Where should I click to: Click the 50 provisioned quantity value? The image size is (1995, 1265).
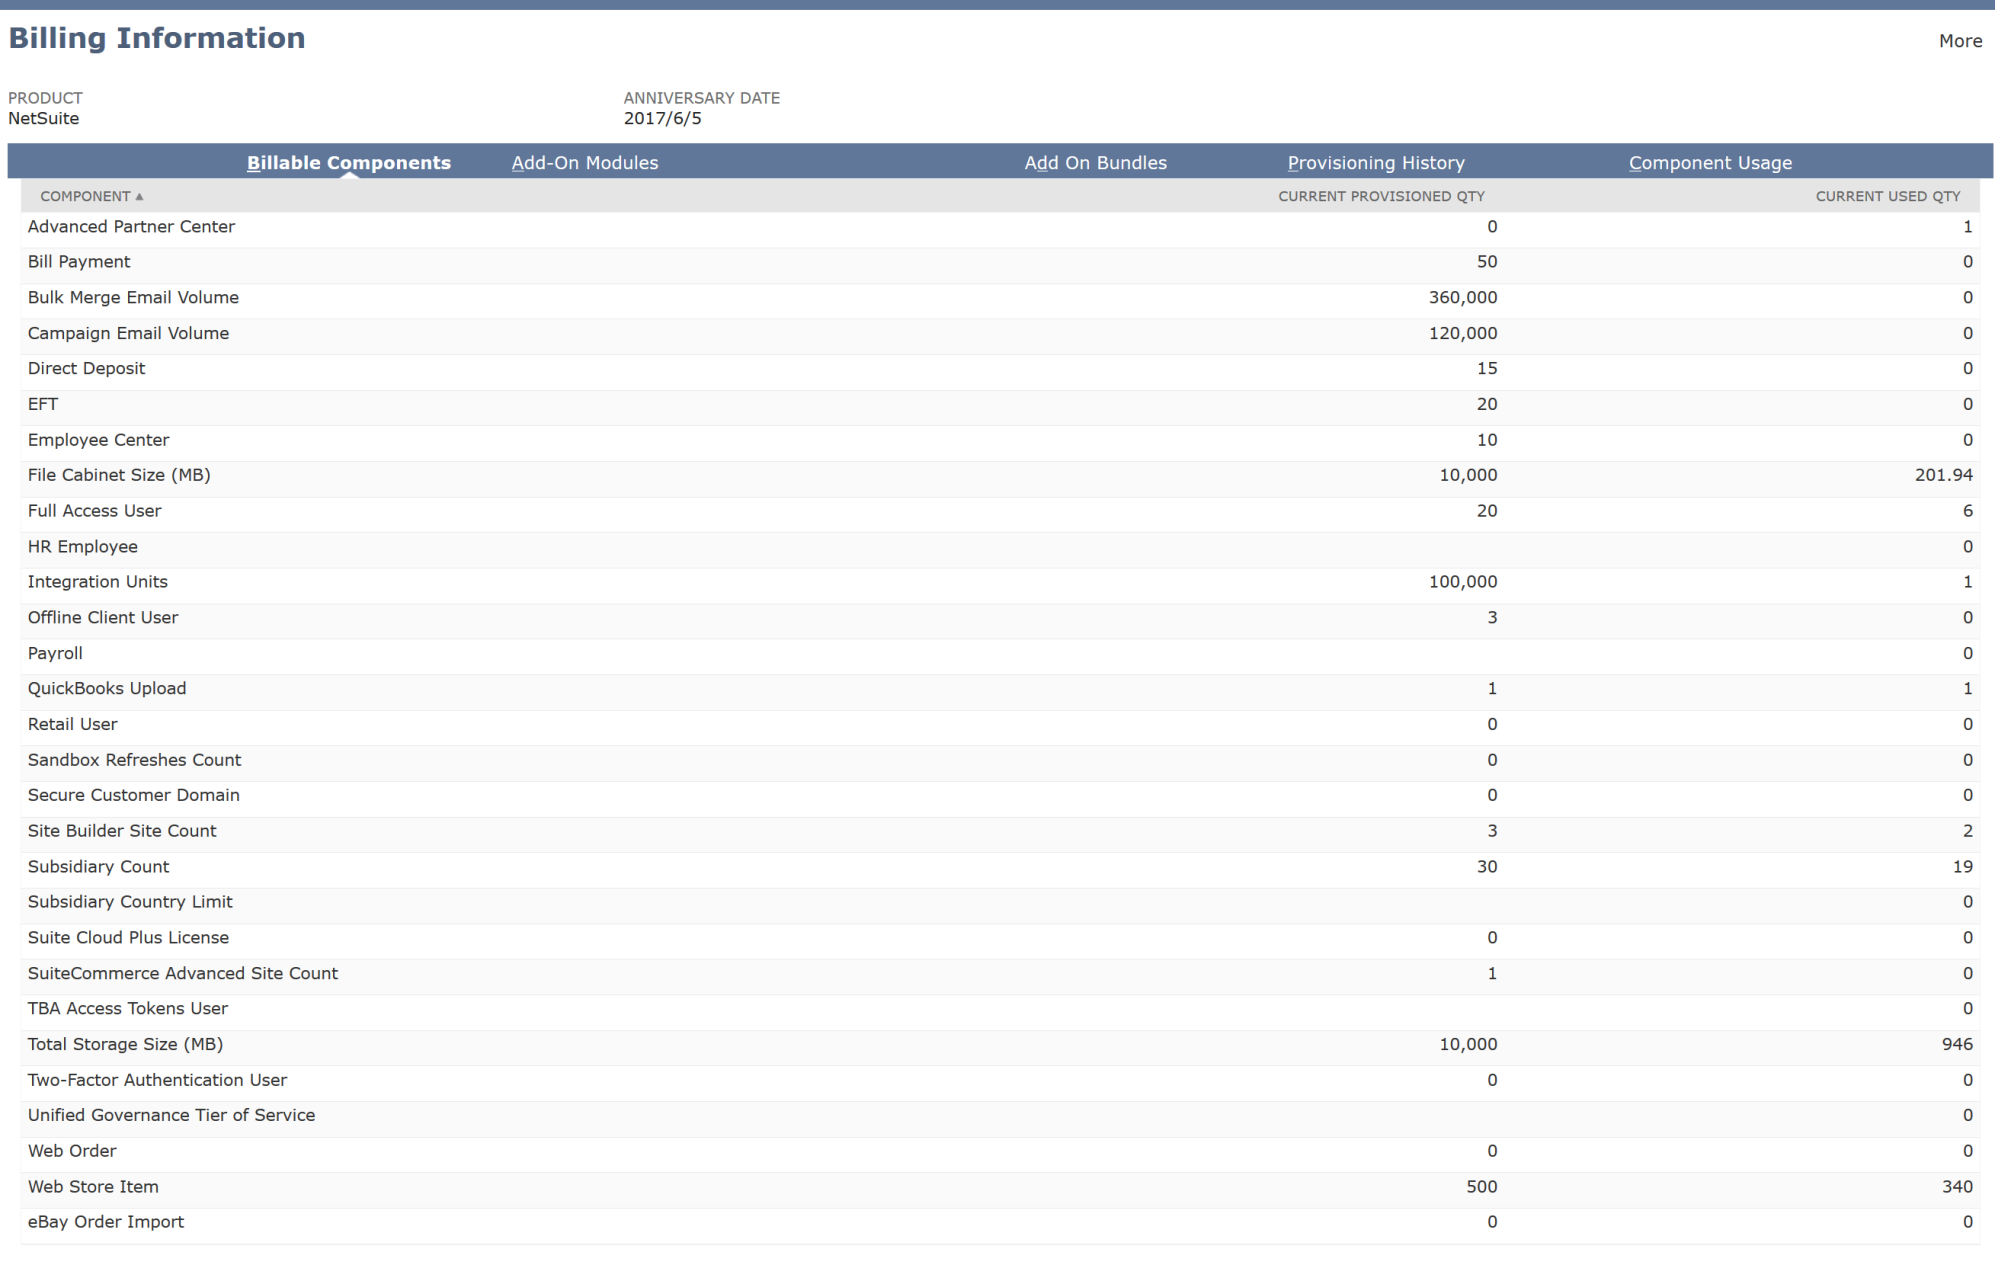coord(1487,262)
